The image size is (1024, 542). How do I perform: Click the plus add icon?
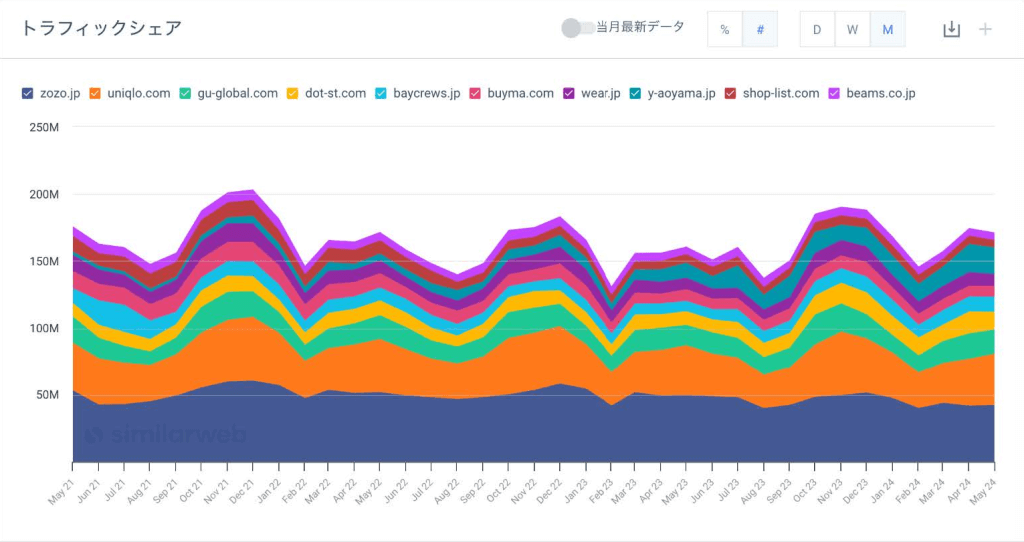(985, 29)
